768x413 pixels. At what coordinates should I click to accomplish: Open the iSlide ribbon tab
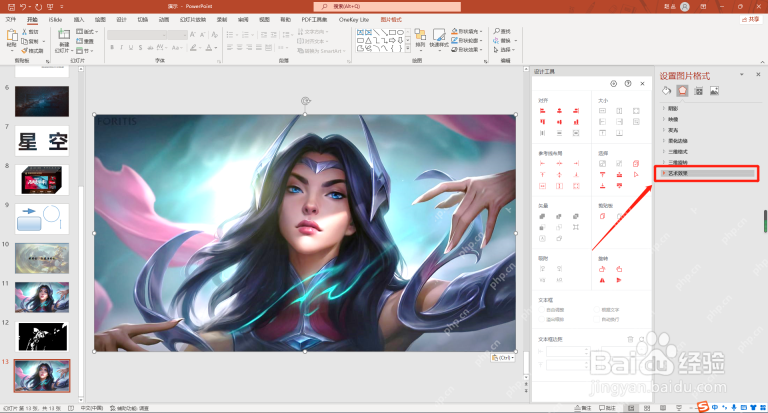tap(55, 20)
